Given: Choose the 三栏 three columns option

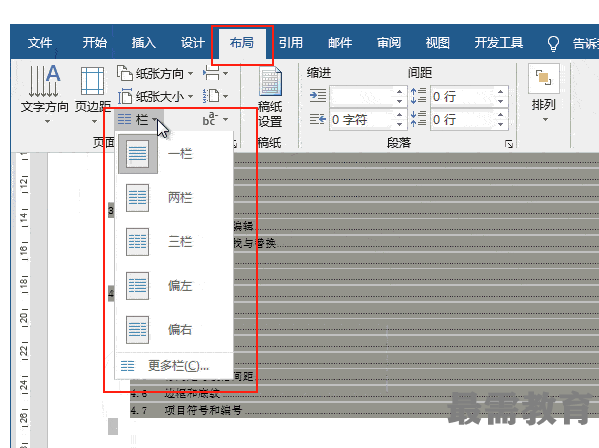Looking at the screenshot, I should [x=174, y=242].
